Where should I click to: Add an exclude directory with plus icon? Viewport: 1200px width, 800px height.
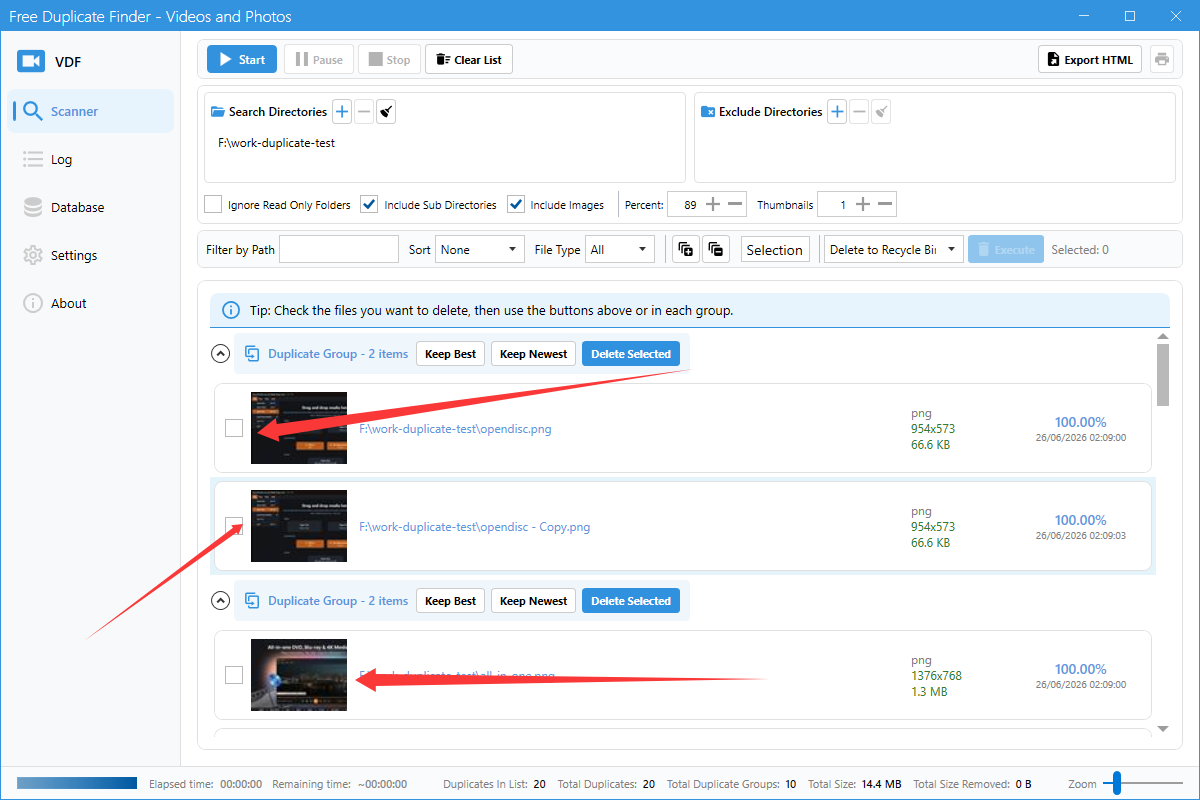click(837, 112)
